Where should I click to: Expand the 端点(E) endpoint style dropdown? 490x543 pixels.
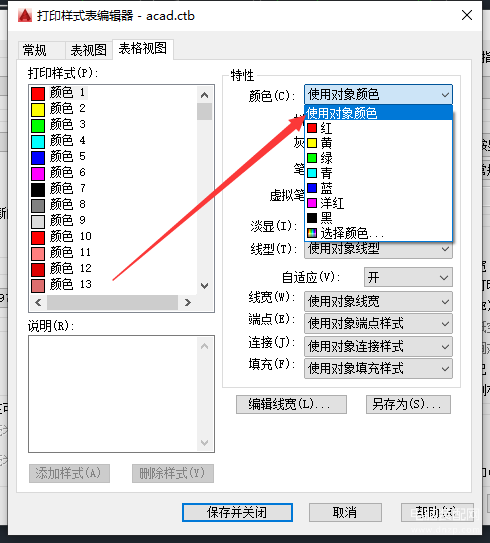click(x=378, y=323)
